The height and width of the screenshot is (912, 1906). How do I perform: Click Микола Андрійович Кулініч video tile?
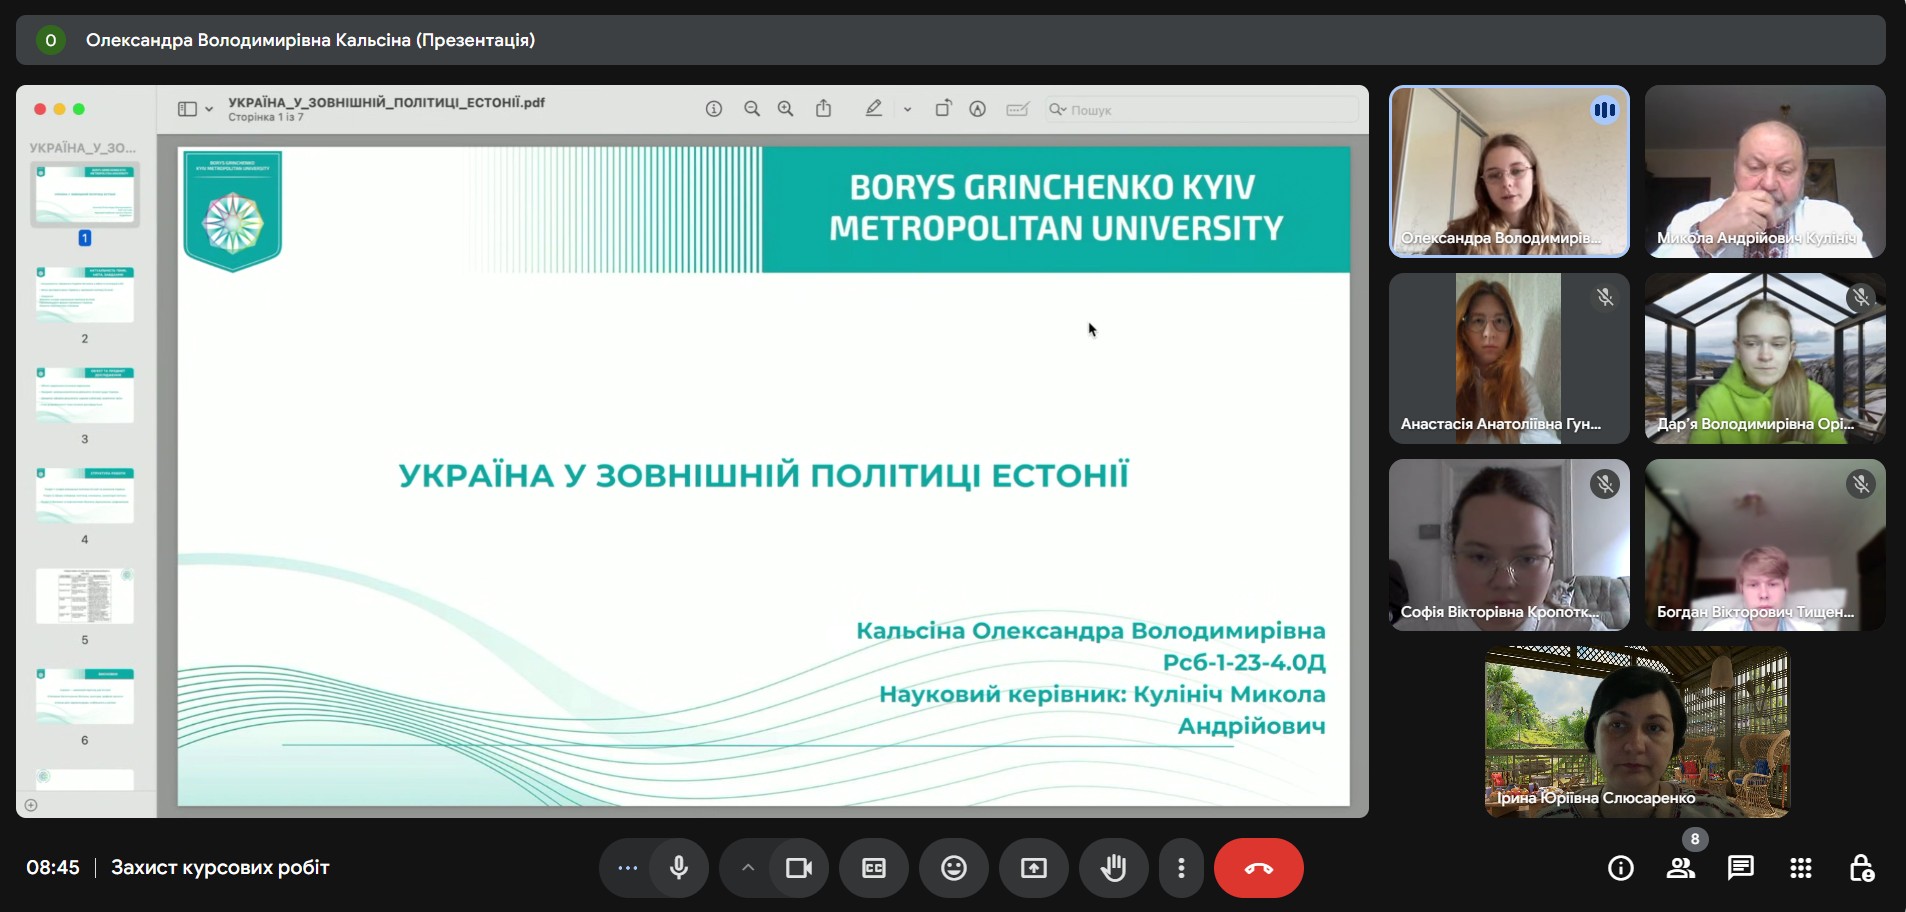pyautogui.click(x=1765, y=171)
